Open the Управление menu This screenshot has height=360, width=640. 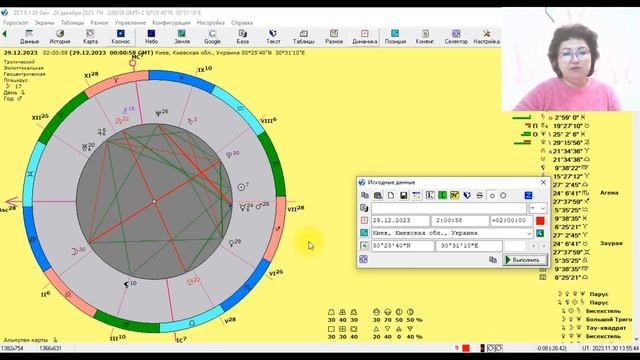pos(130,23)
